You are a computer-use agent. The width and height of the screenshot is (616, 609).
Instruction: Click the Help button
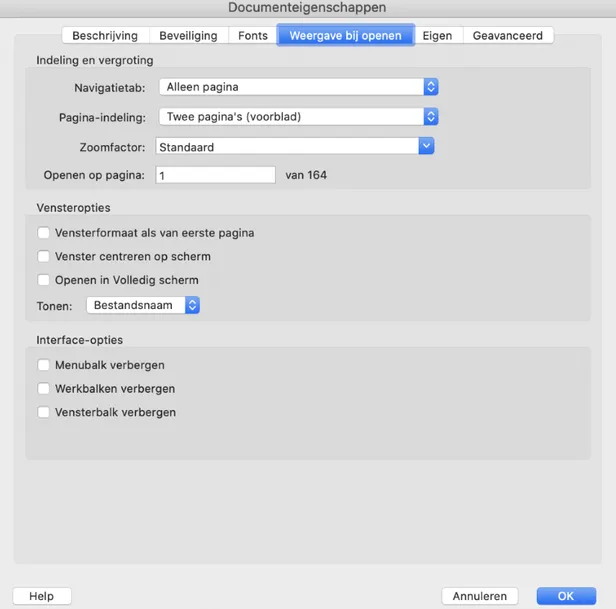pyautogui.click(x=41, y=596)
